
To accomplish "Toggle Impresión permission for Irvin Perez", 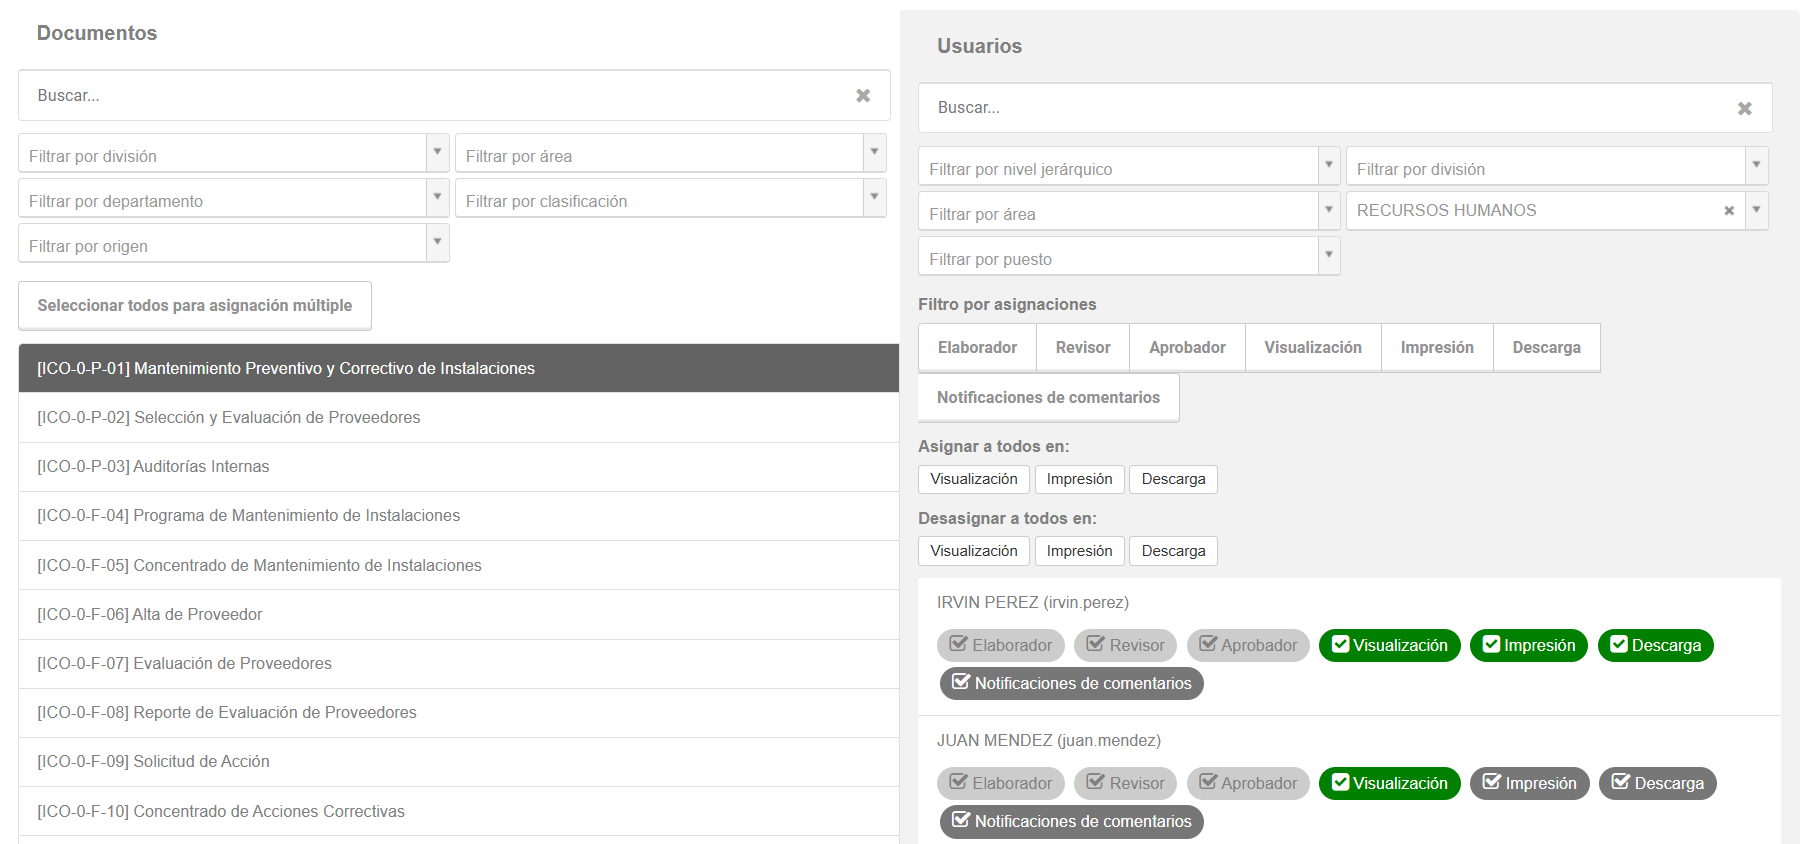I will click(x=1528, y=646).
